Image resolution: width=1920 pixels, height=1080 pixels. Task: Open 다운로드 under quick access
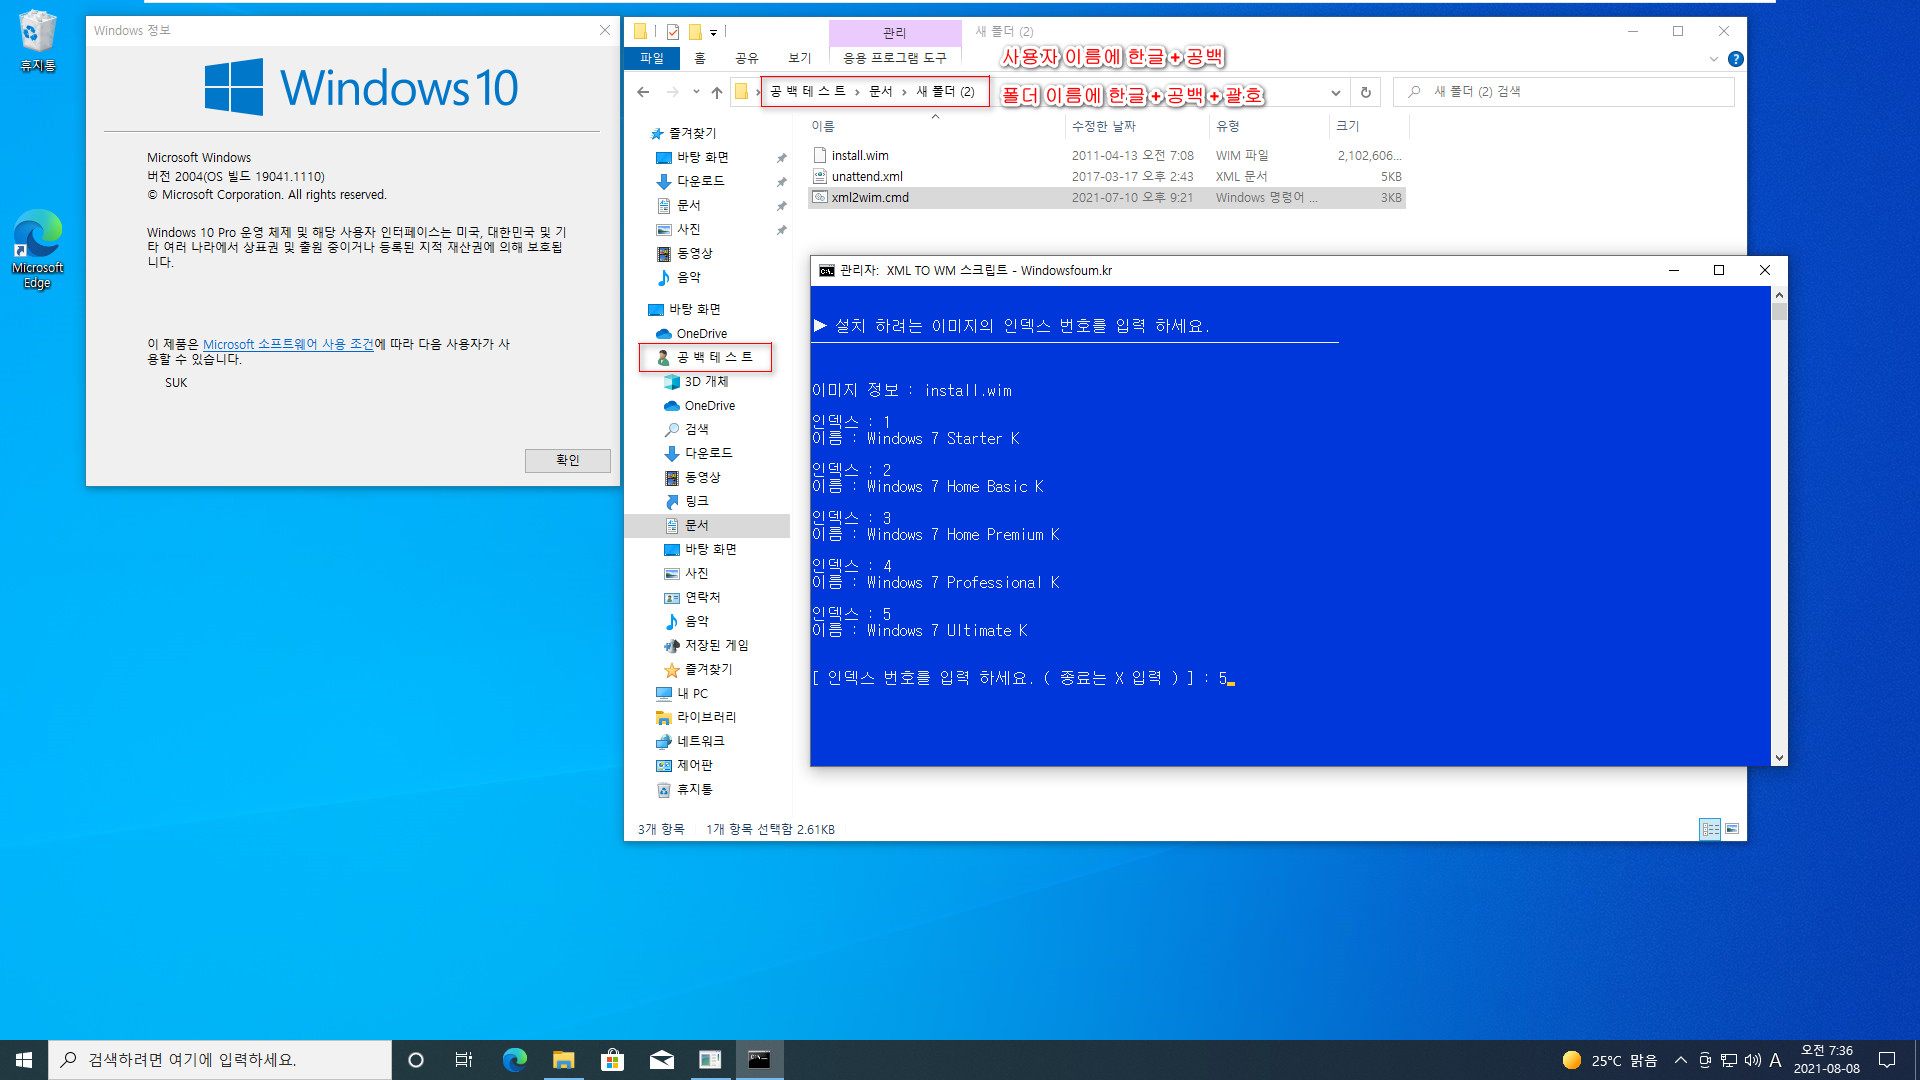point(700,181)
